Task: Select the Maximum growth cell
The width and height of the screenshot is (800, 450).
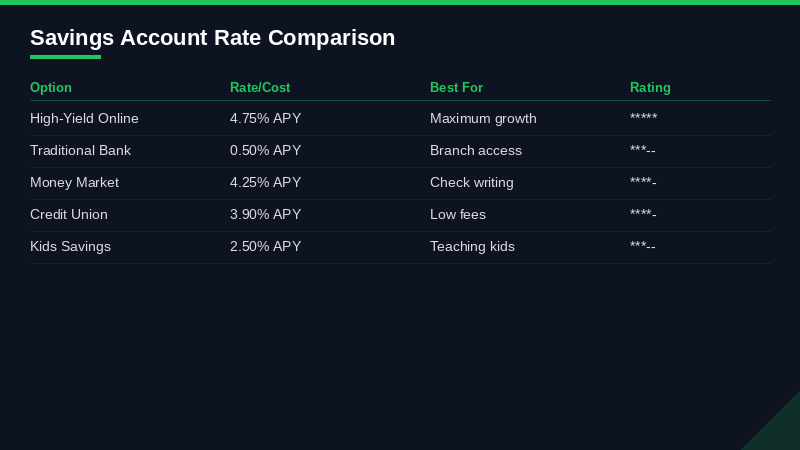Action: click(x=483, y=119)
